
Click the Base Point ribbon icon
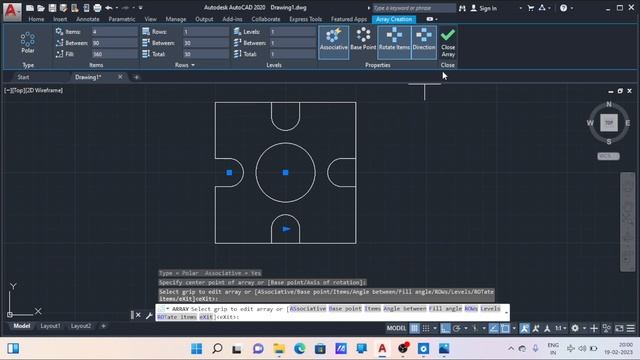point(363,39)
